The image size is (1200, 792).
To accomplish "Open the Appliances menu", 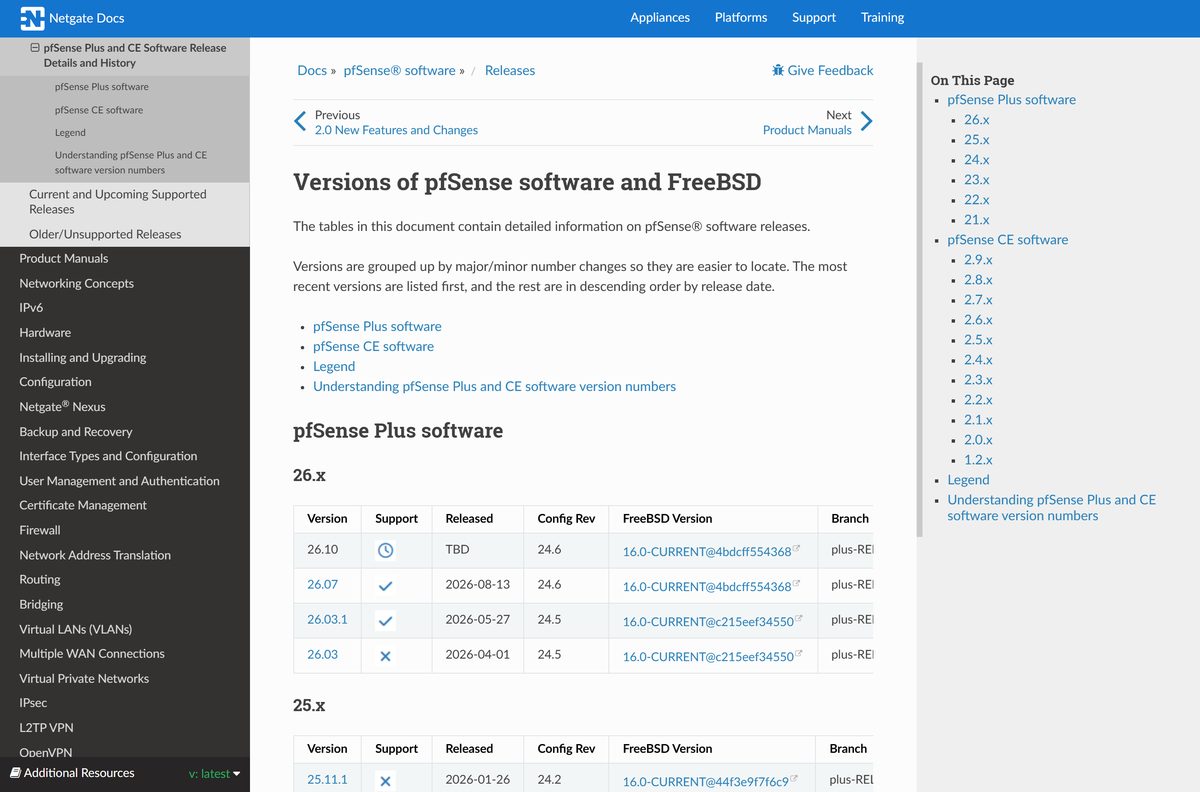I will 660,17.
